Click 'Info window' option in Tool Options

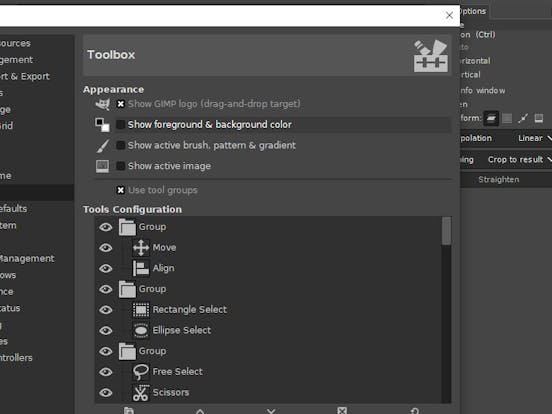coord(483,91)
